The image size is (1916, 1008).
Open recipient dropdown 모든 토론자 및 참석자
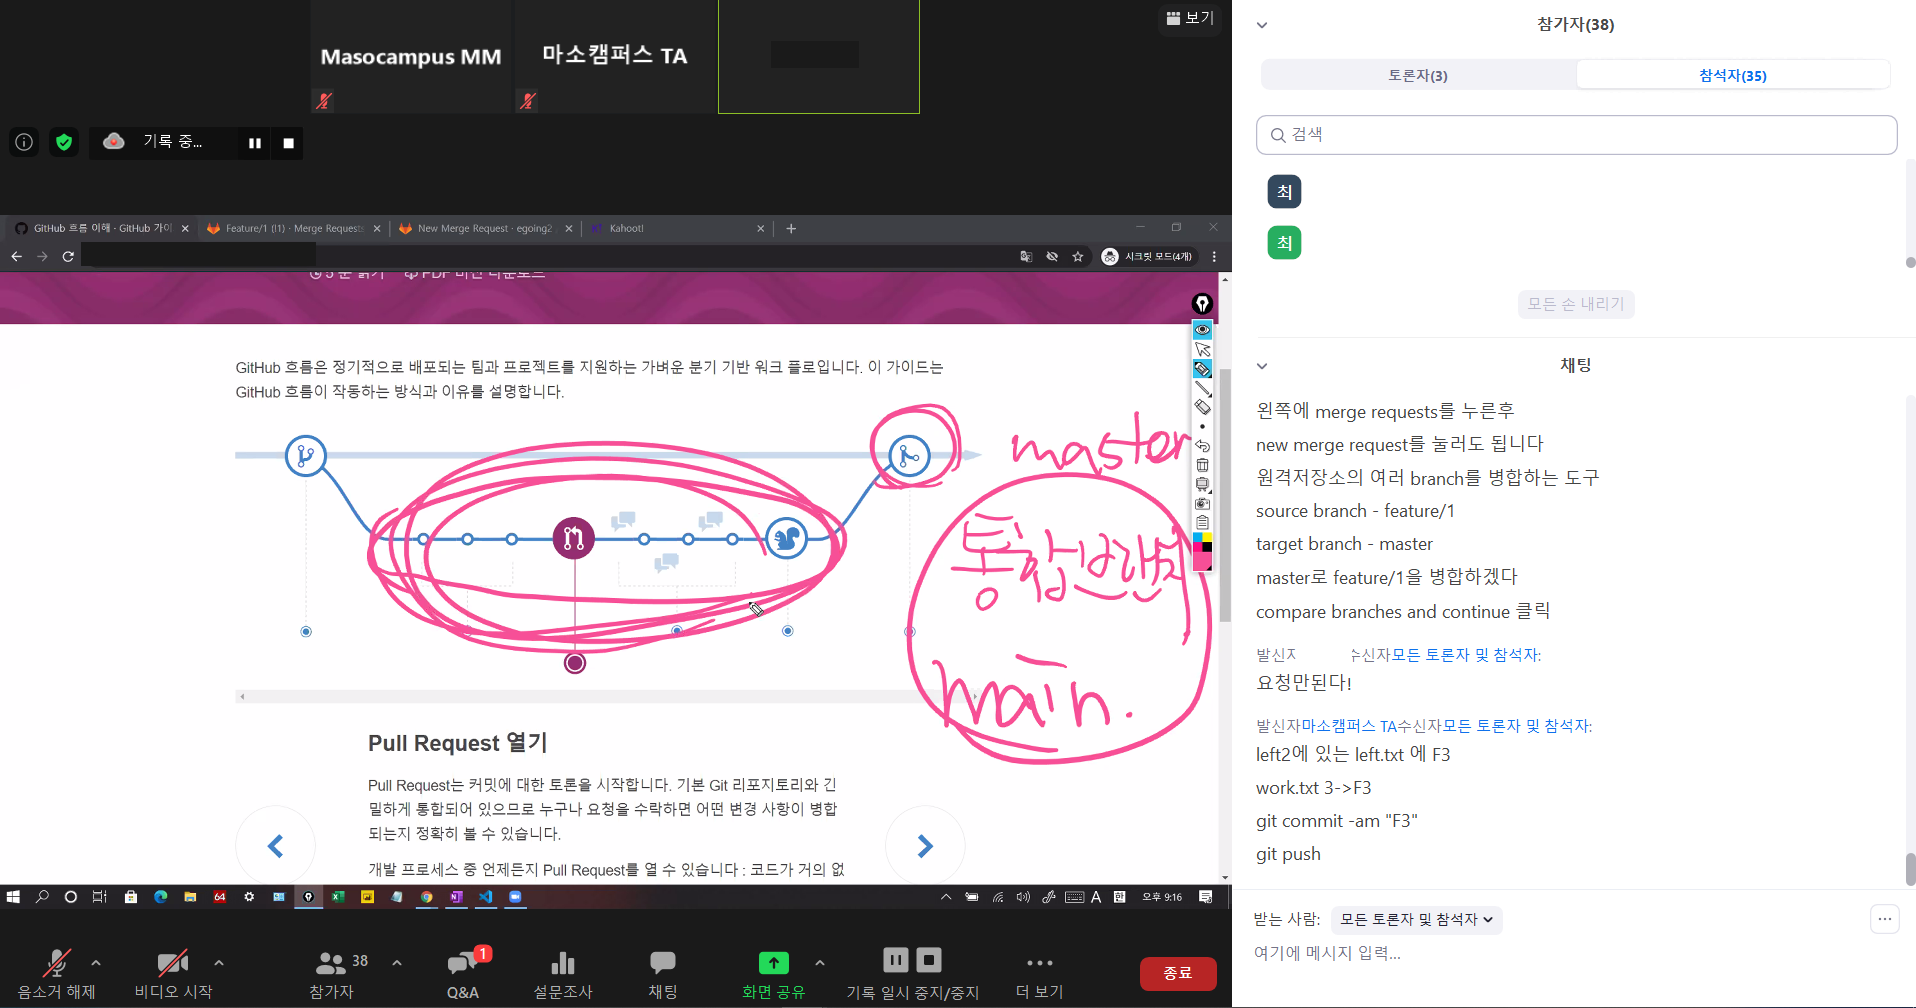(1416, 919)
